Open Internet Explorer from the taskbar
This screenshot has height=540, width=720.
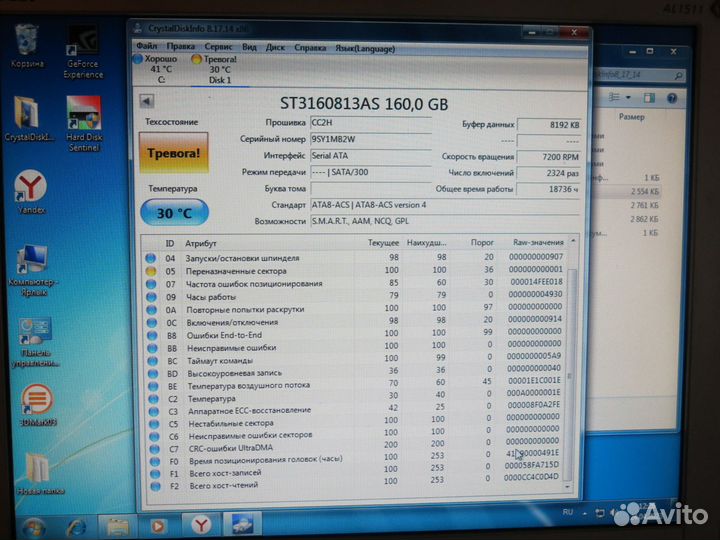(76, 527)
